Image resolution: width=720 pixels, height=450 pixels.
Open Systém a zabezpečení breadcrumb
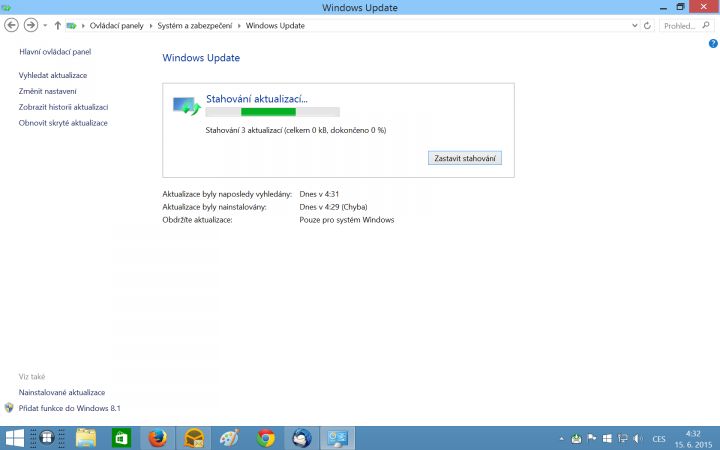(195, 26)
